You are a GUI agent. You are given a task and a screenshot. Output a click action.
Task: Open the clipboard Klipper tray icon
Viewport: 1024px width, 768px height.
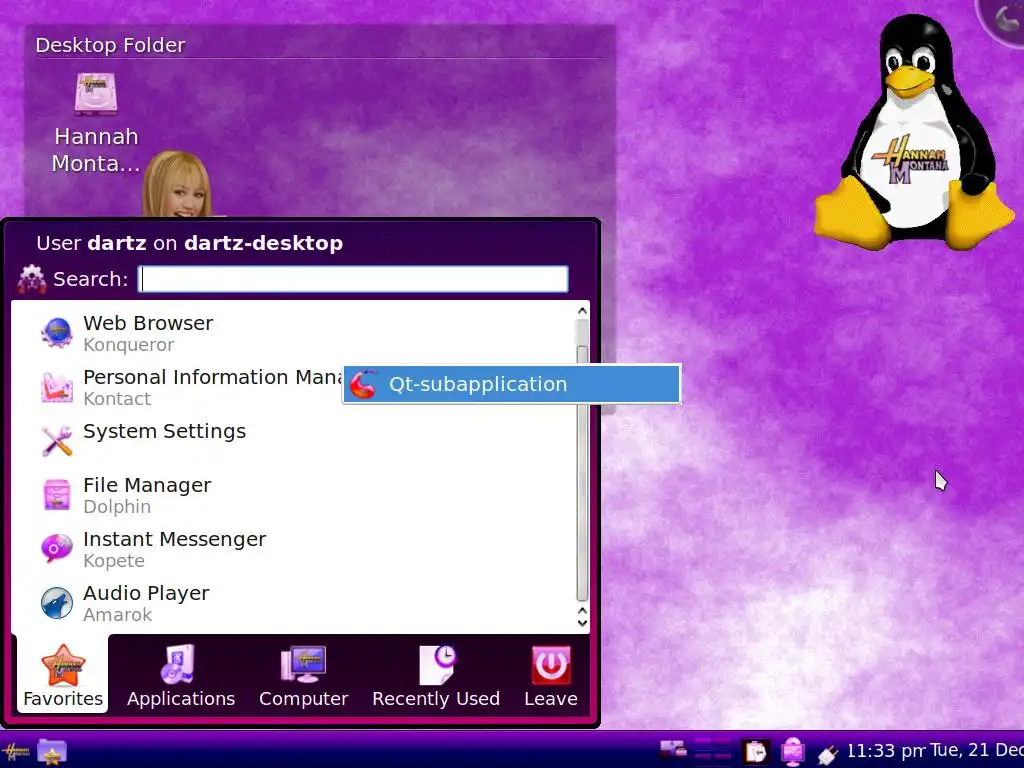756,752
